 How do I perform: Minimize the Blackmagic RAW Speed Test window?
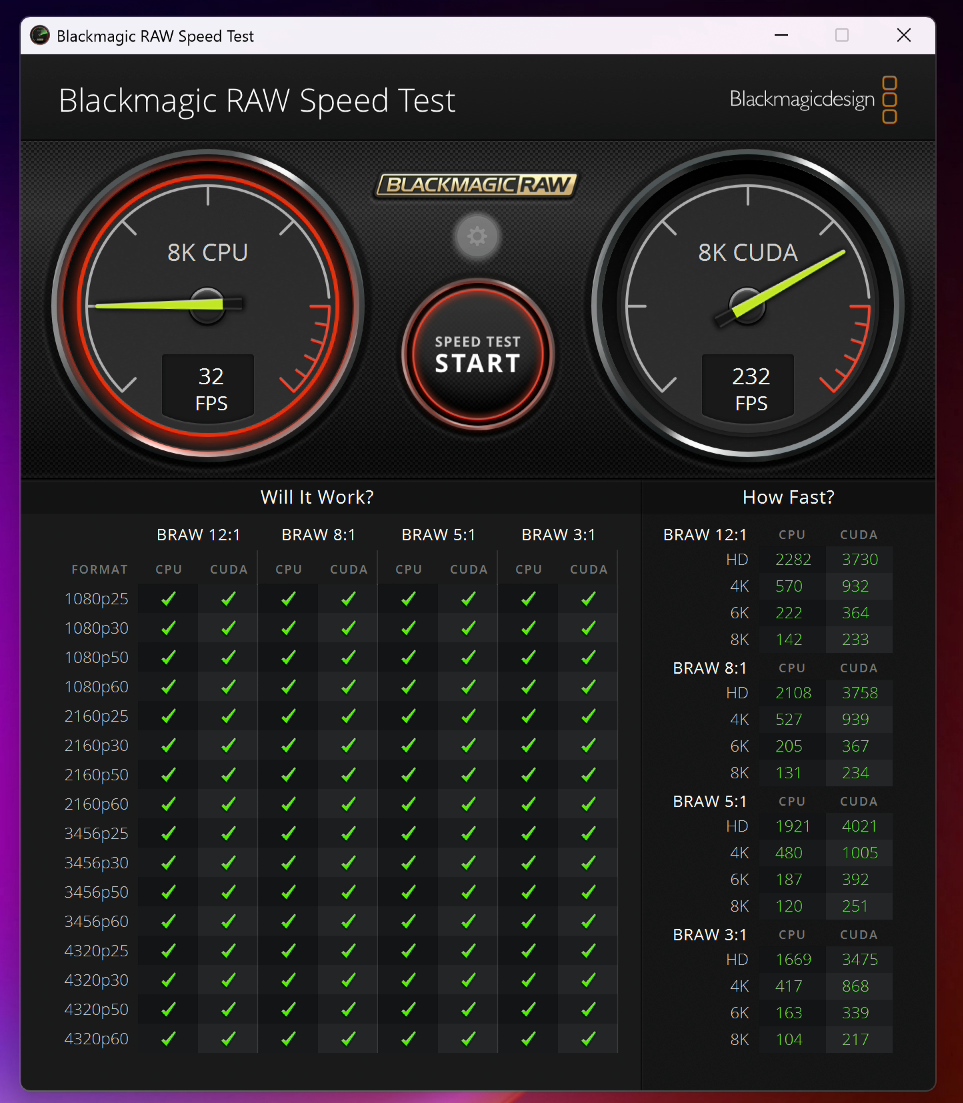pos(781,35)
